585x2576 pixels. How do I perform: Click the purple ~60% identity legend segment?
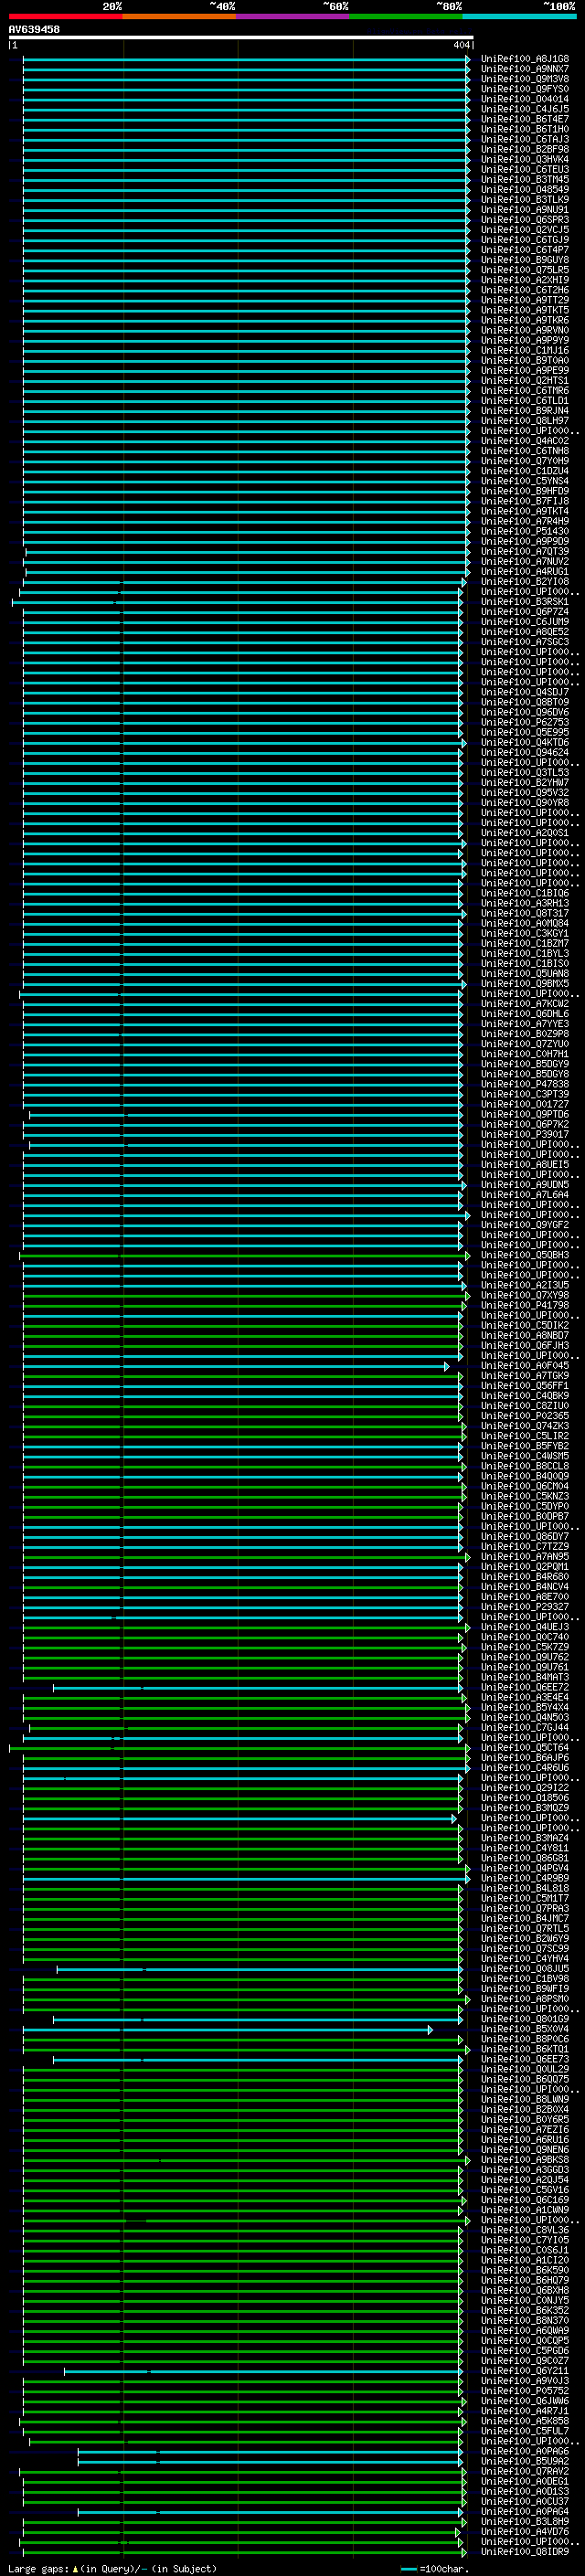click(x=293, y=16)
